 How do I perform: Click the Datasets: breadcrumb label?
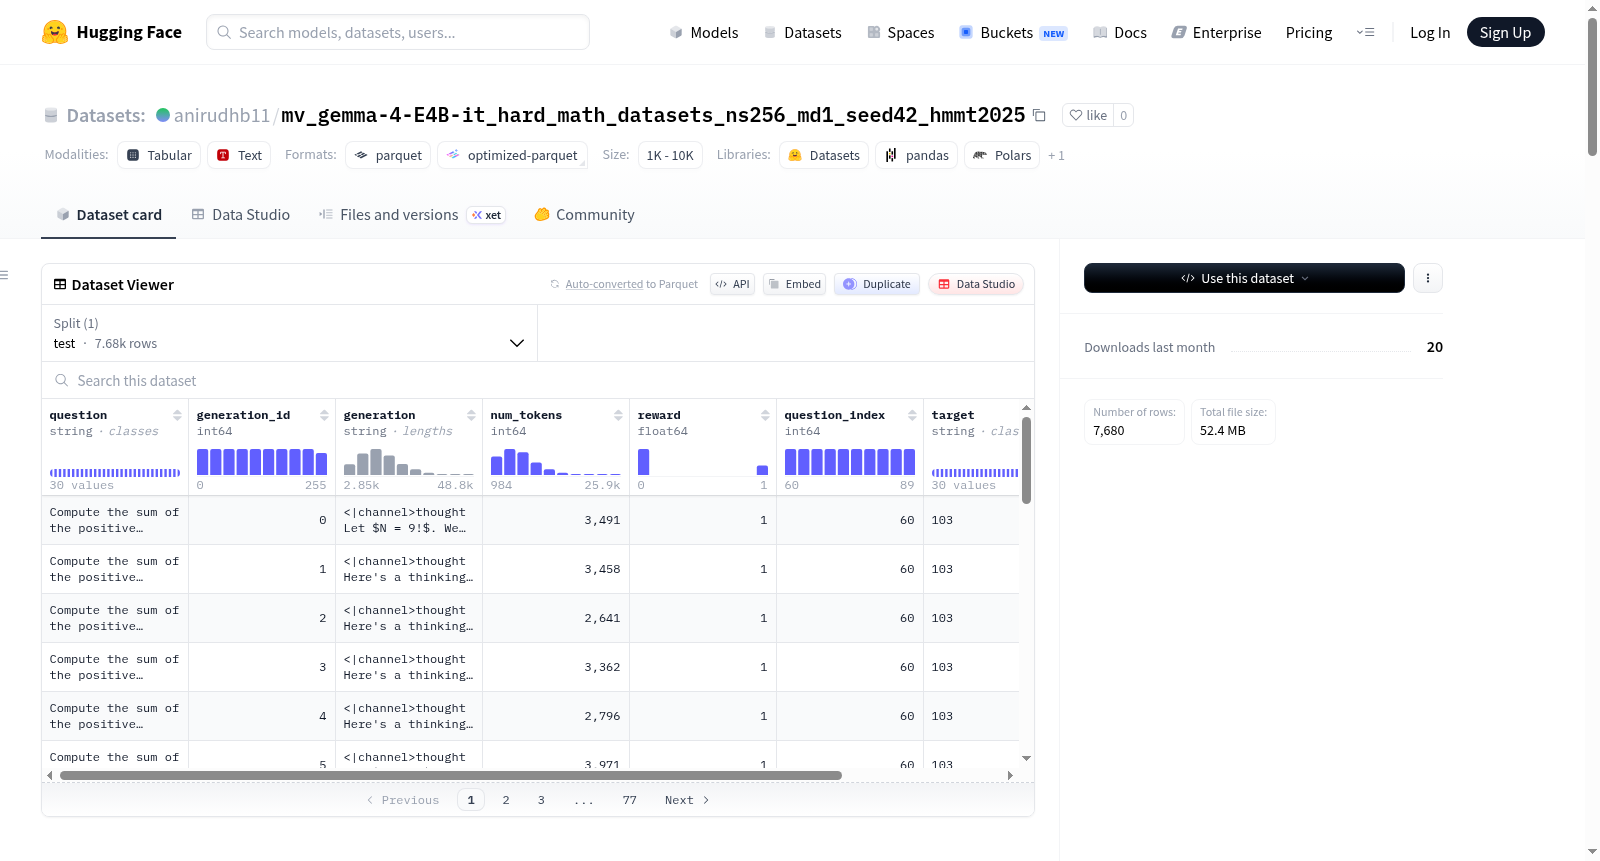106,116
